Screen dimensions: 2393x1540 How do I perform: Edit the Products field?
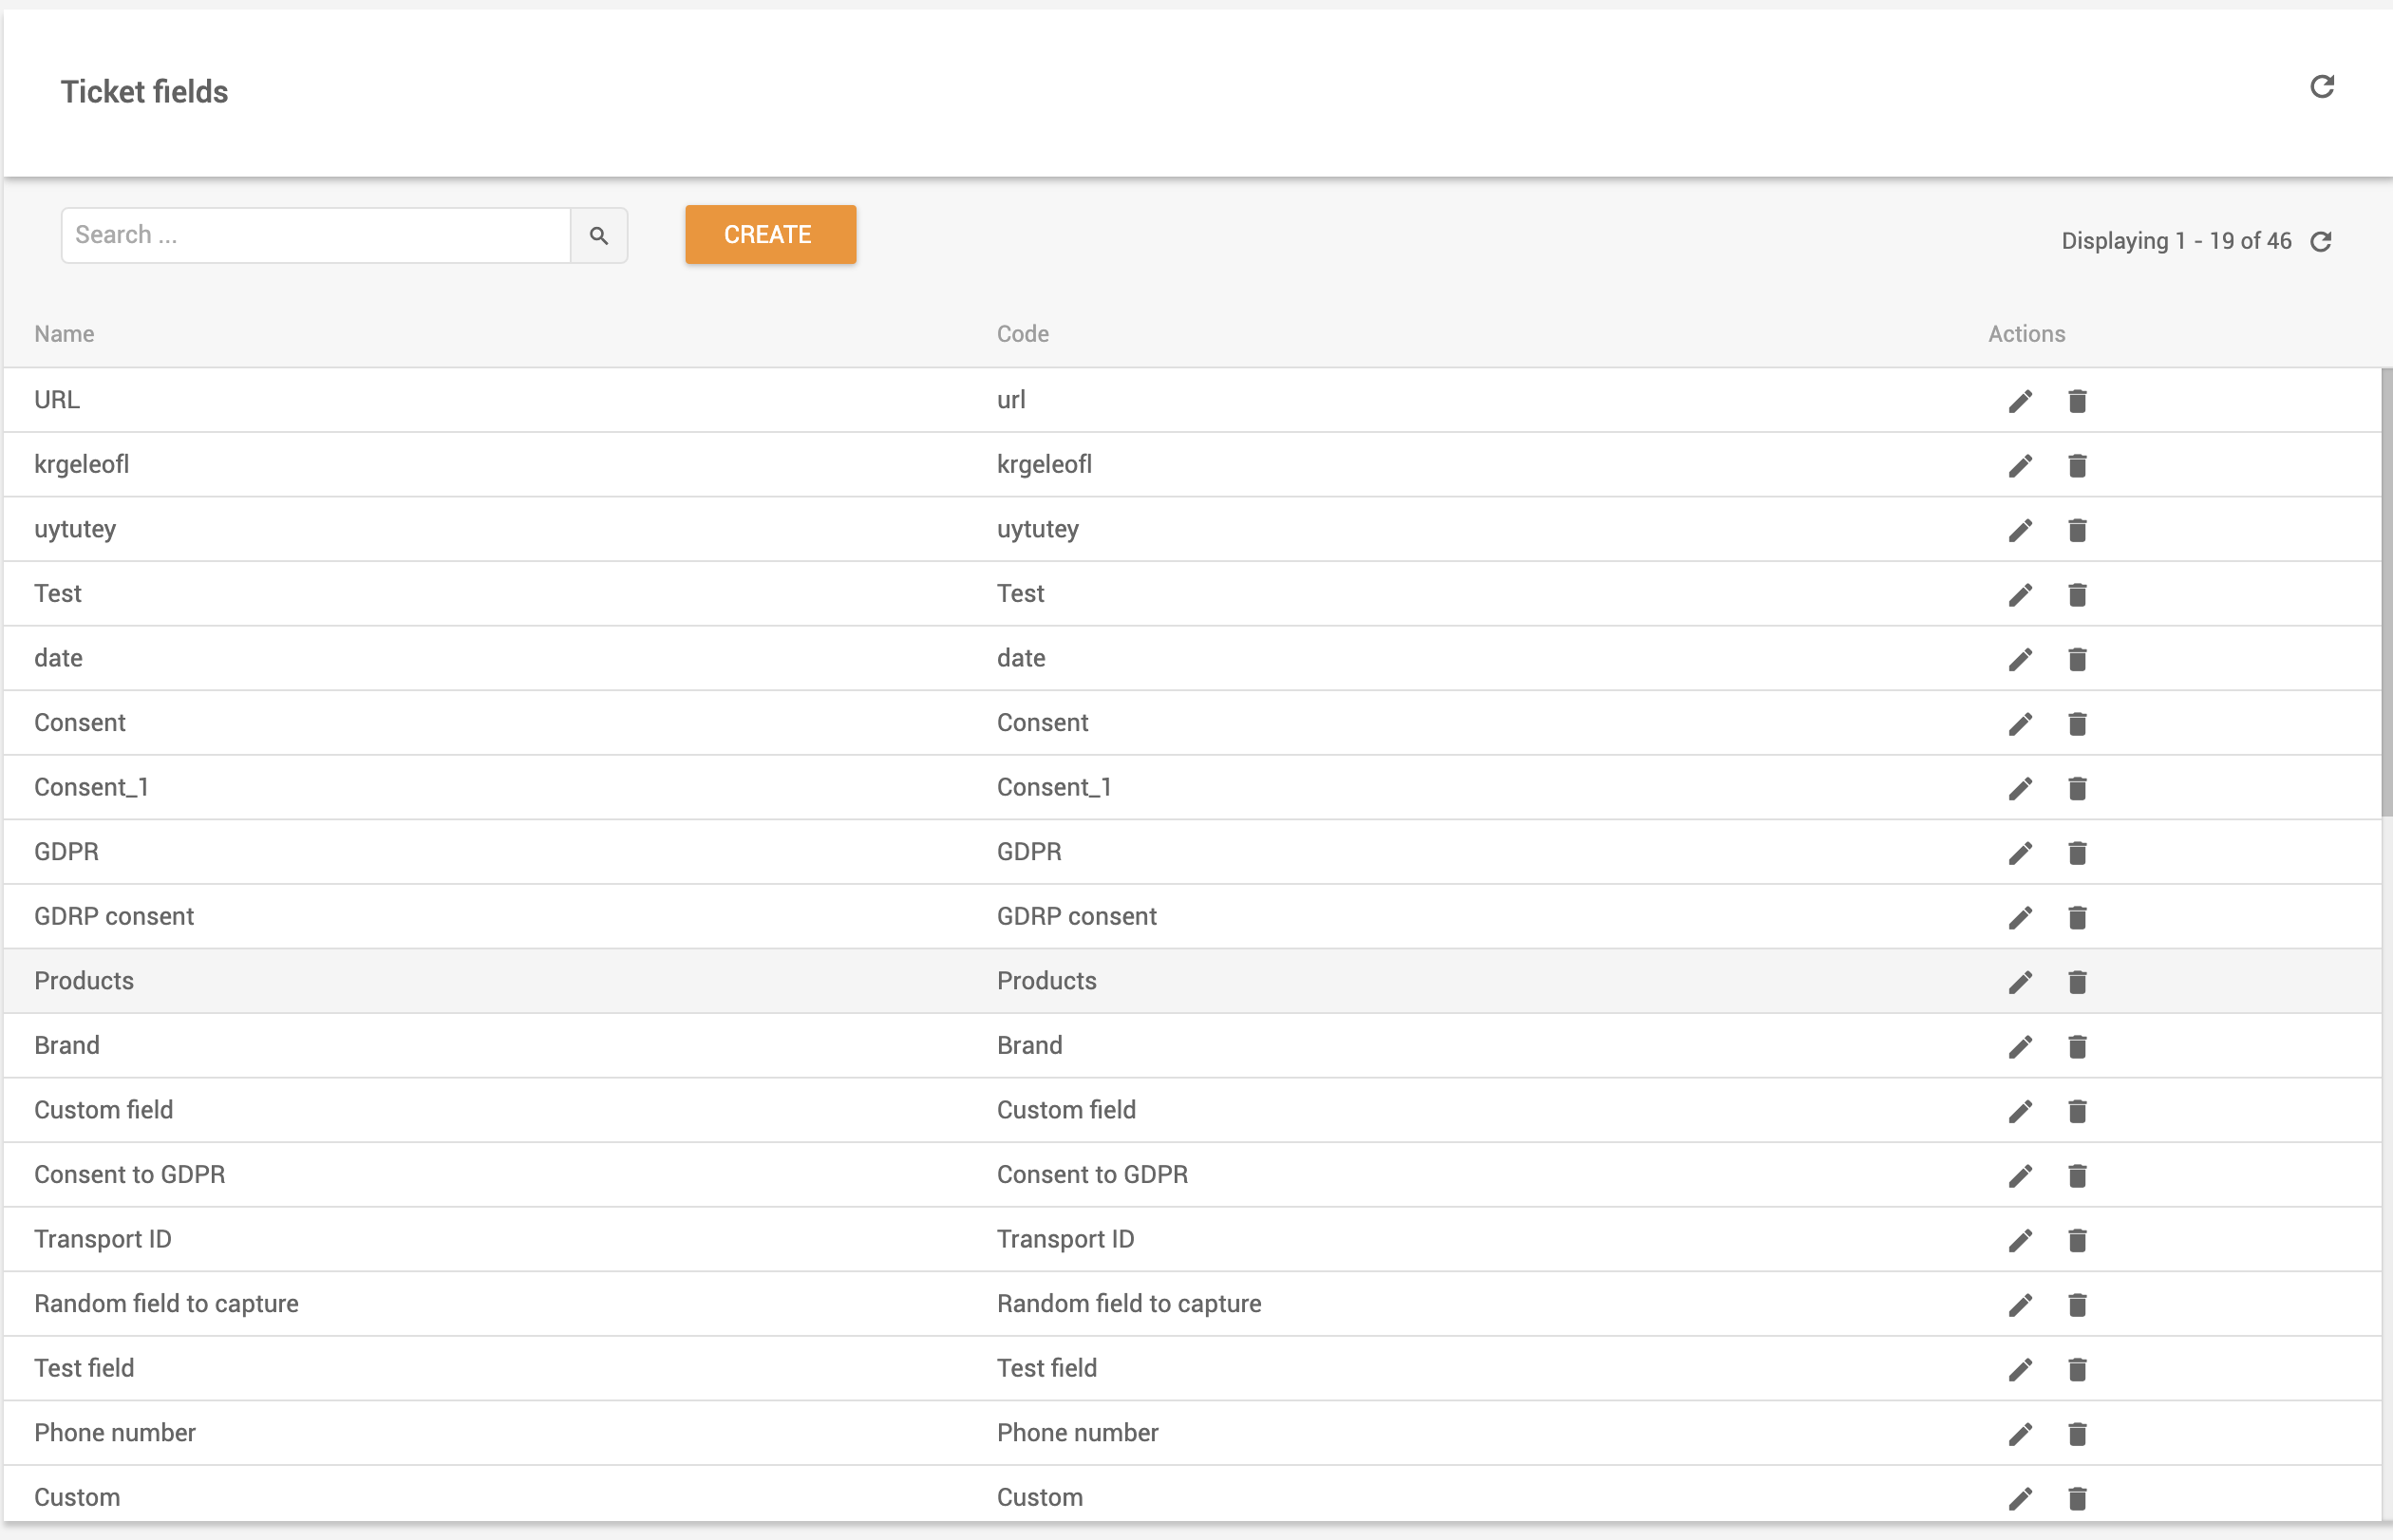click(x=2020, y=982)
